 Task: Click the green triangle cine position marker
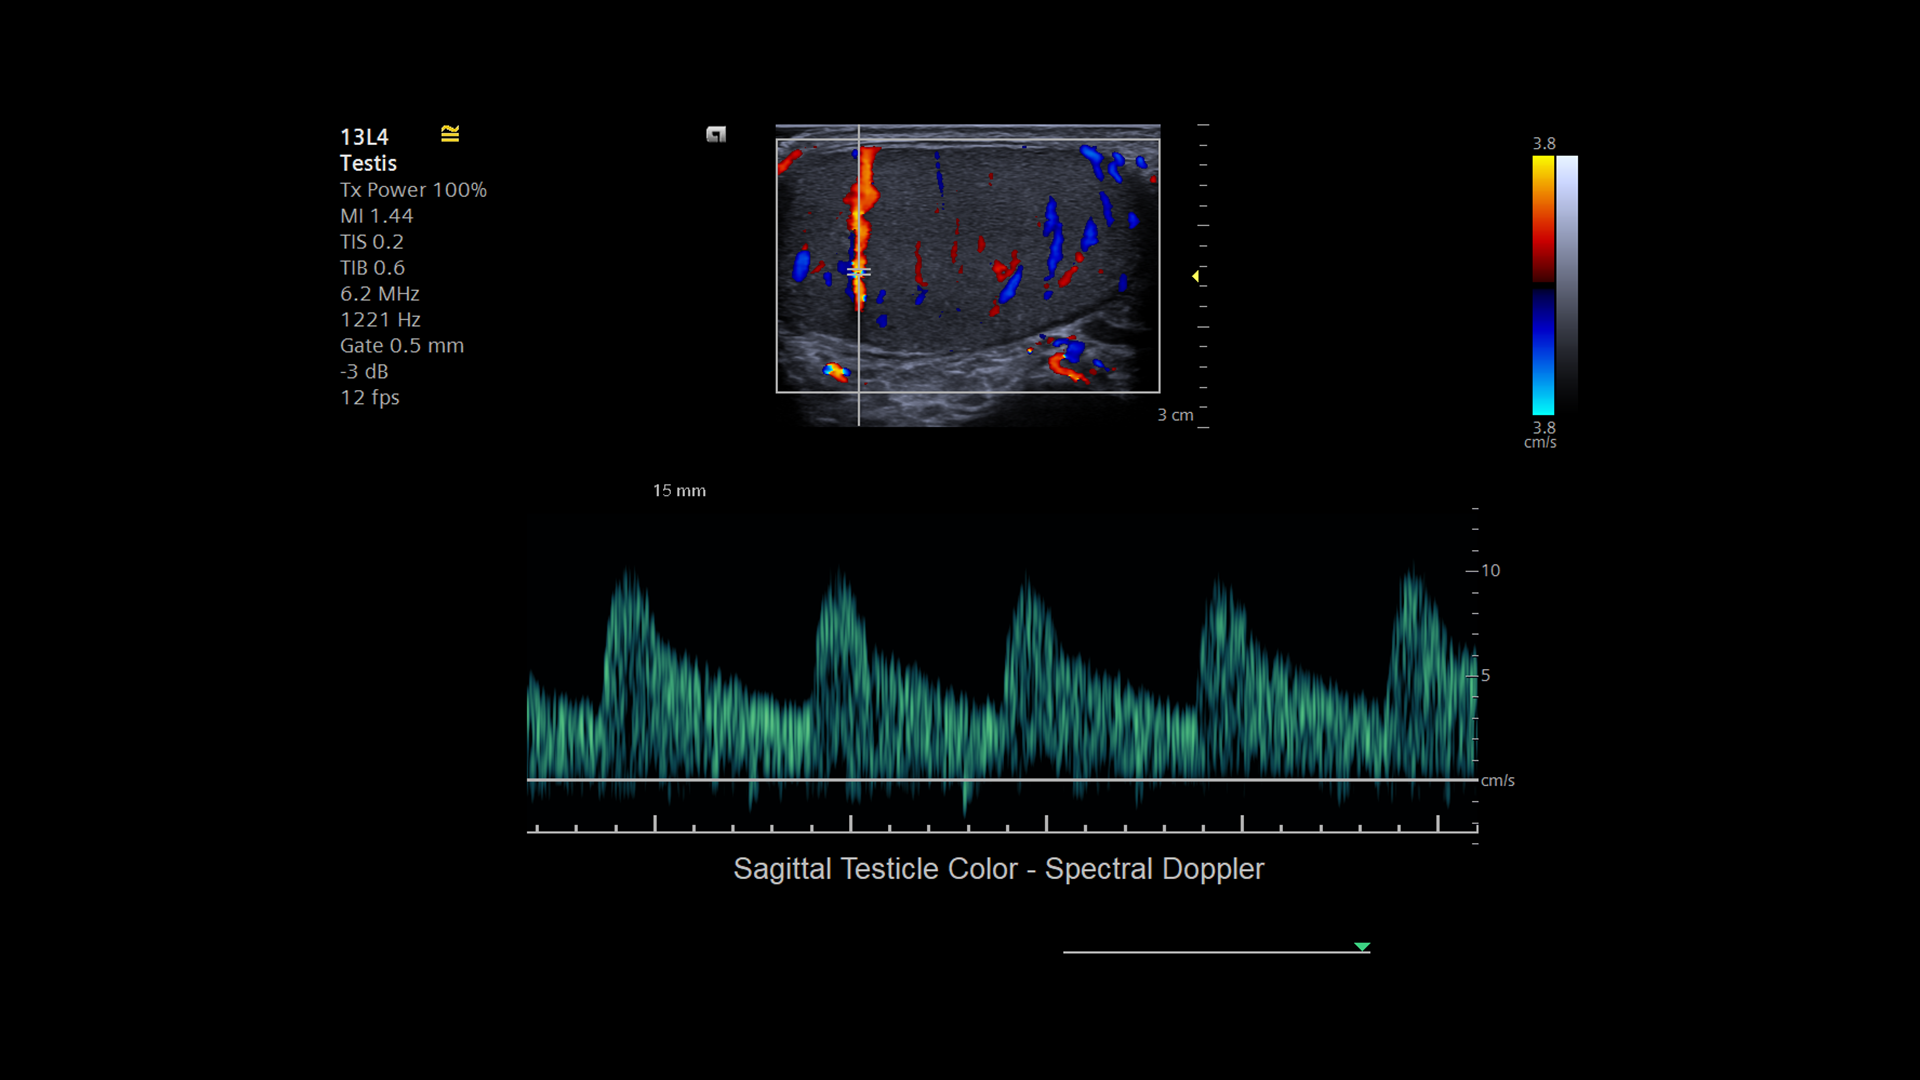coord(1361,946)
